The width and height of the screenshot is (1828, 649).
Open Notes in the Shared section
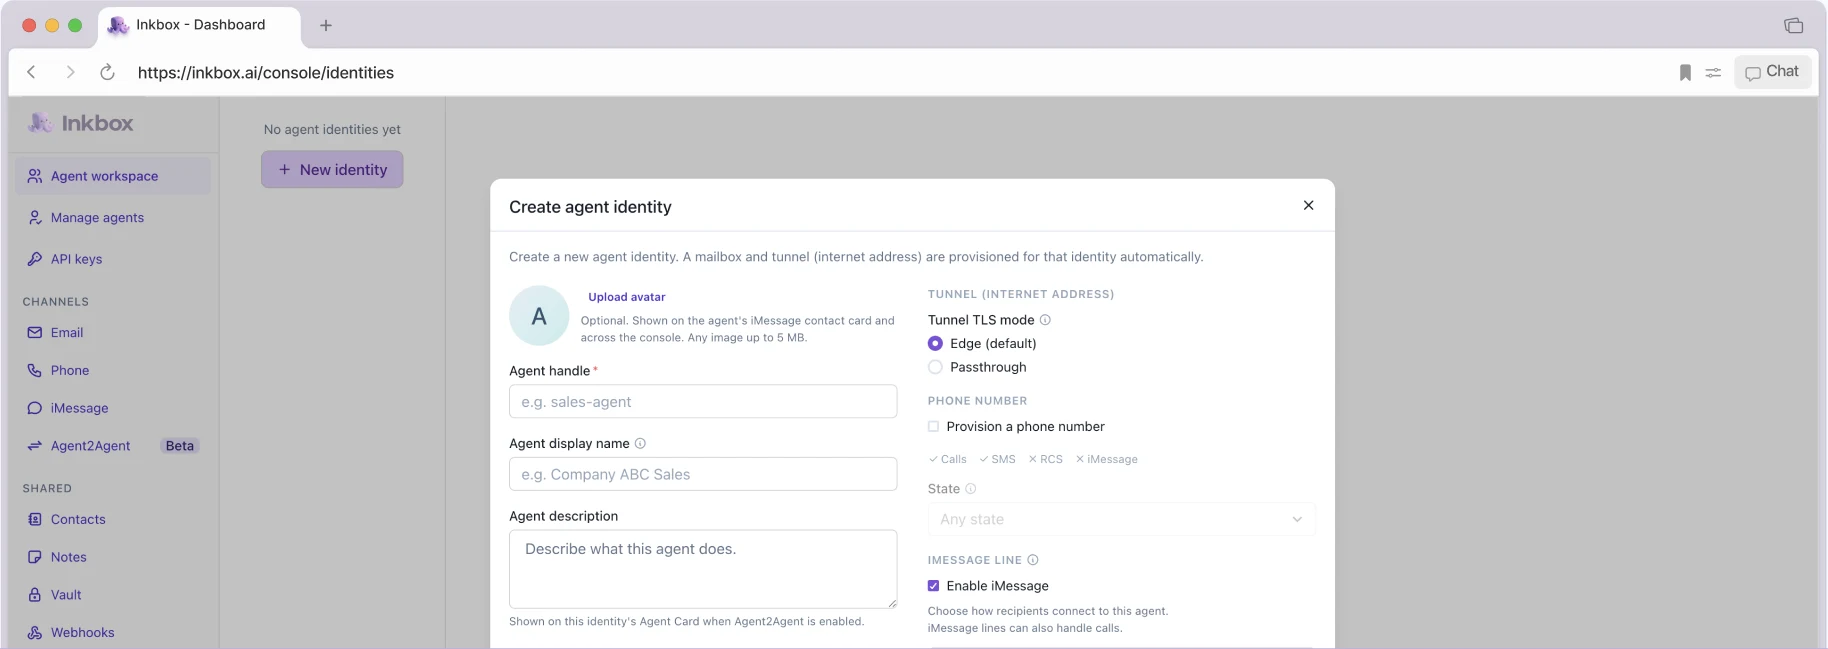[113, 557]
